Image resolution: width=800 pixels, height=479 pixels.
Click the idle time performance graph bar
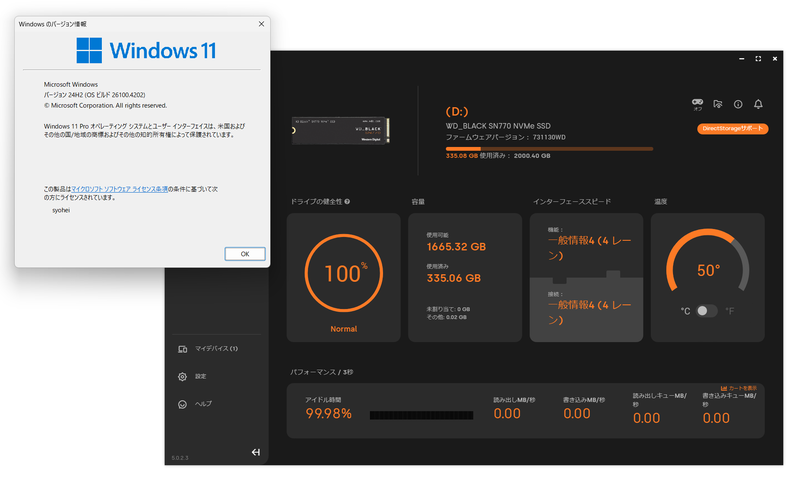click(421, 415)
